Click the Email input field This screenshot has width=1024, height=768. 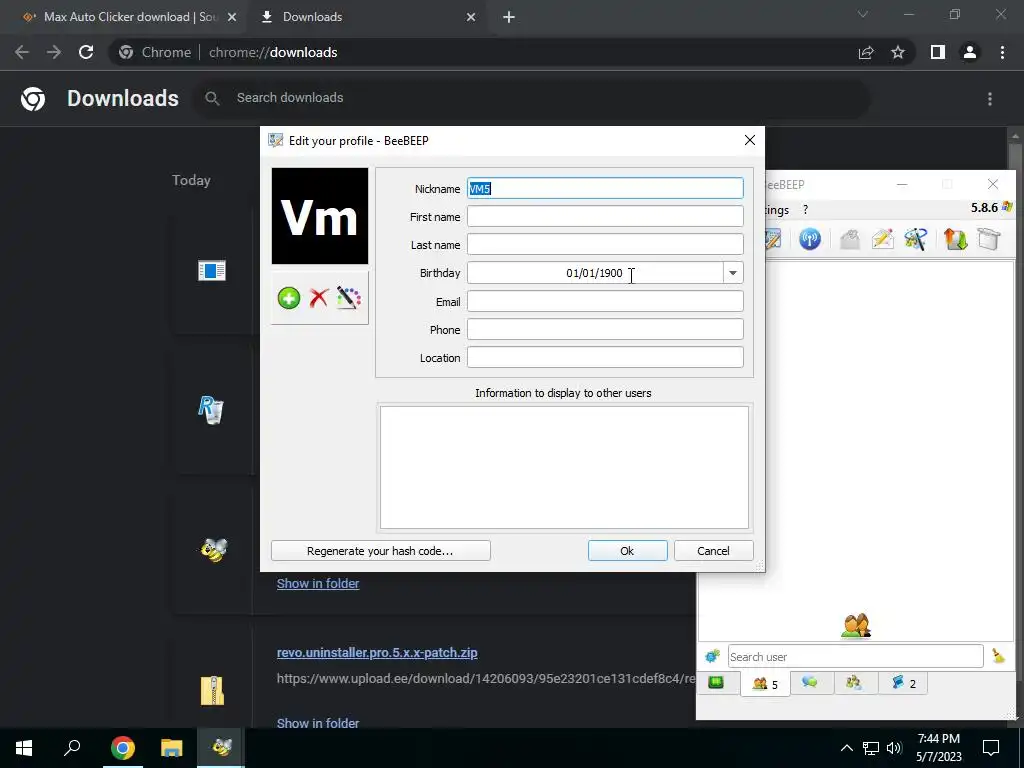pyautogui.click(x=605, y=302)
